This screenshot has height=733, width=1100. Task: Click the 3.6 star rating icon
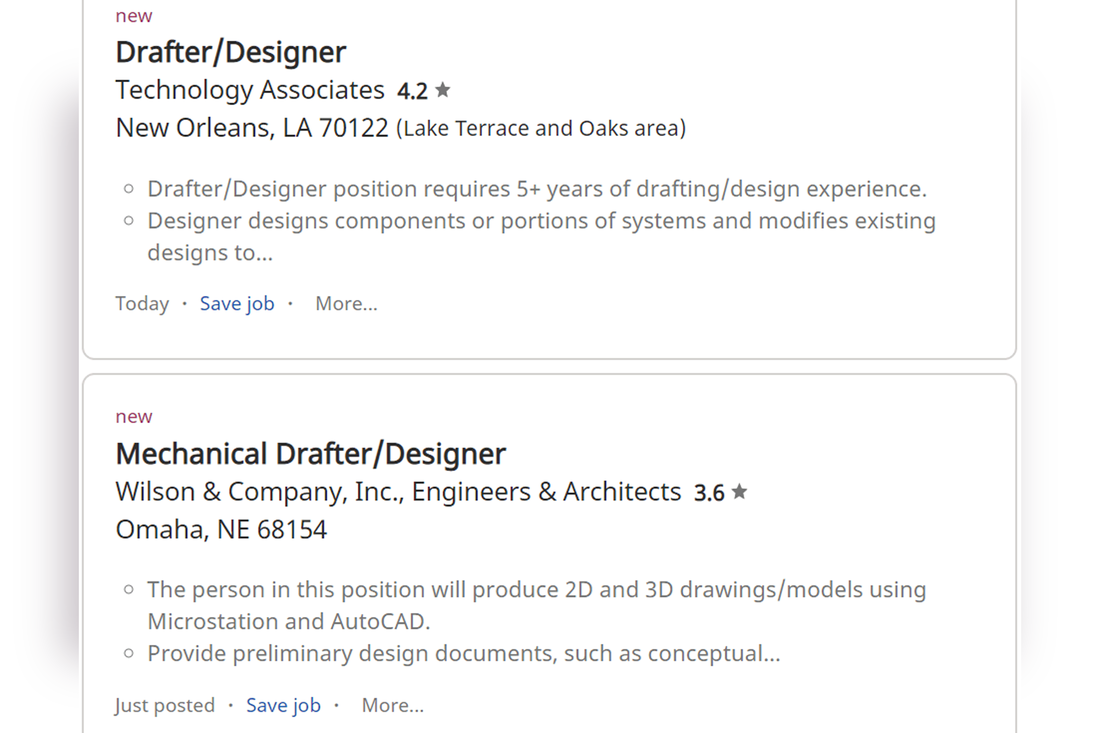click(x=739, y=492)
